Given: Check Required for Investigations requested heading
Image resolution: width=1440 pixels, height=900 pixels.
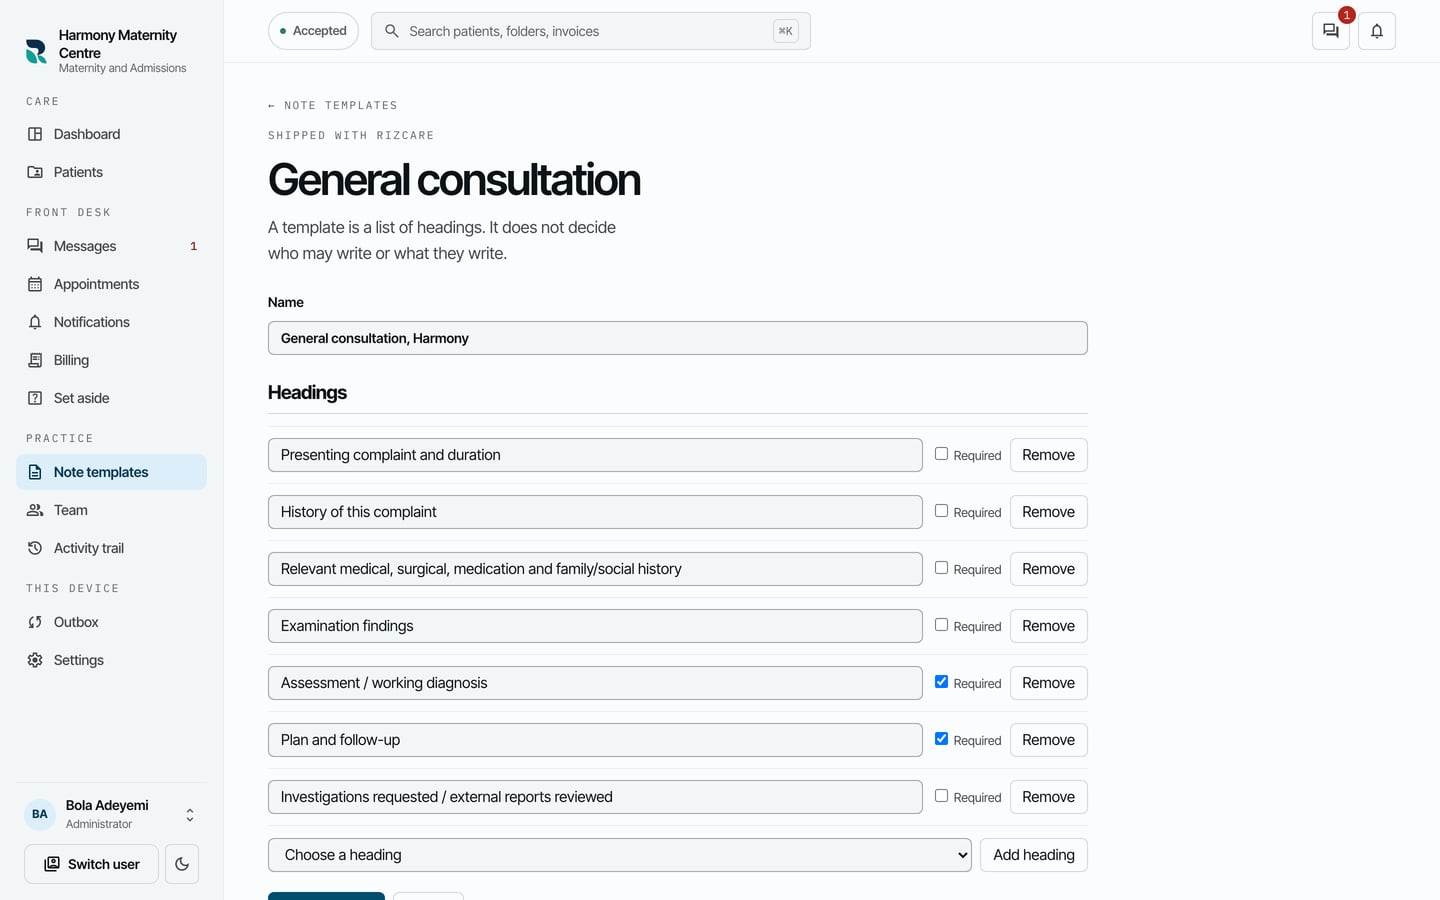Looking at the screenshot, I should point(941,796).
